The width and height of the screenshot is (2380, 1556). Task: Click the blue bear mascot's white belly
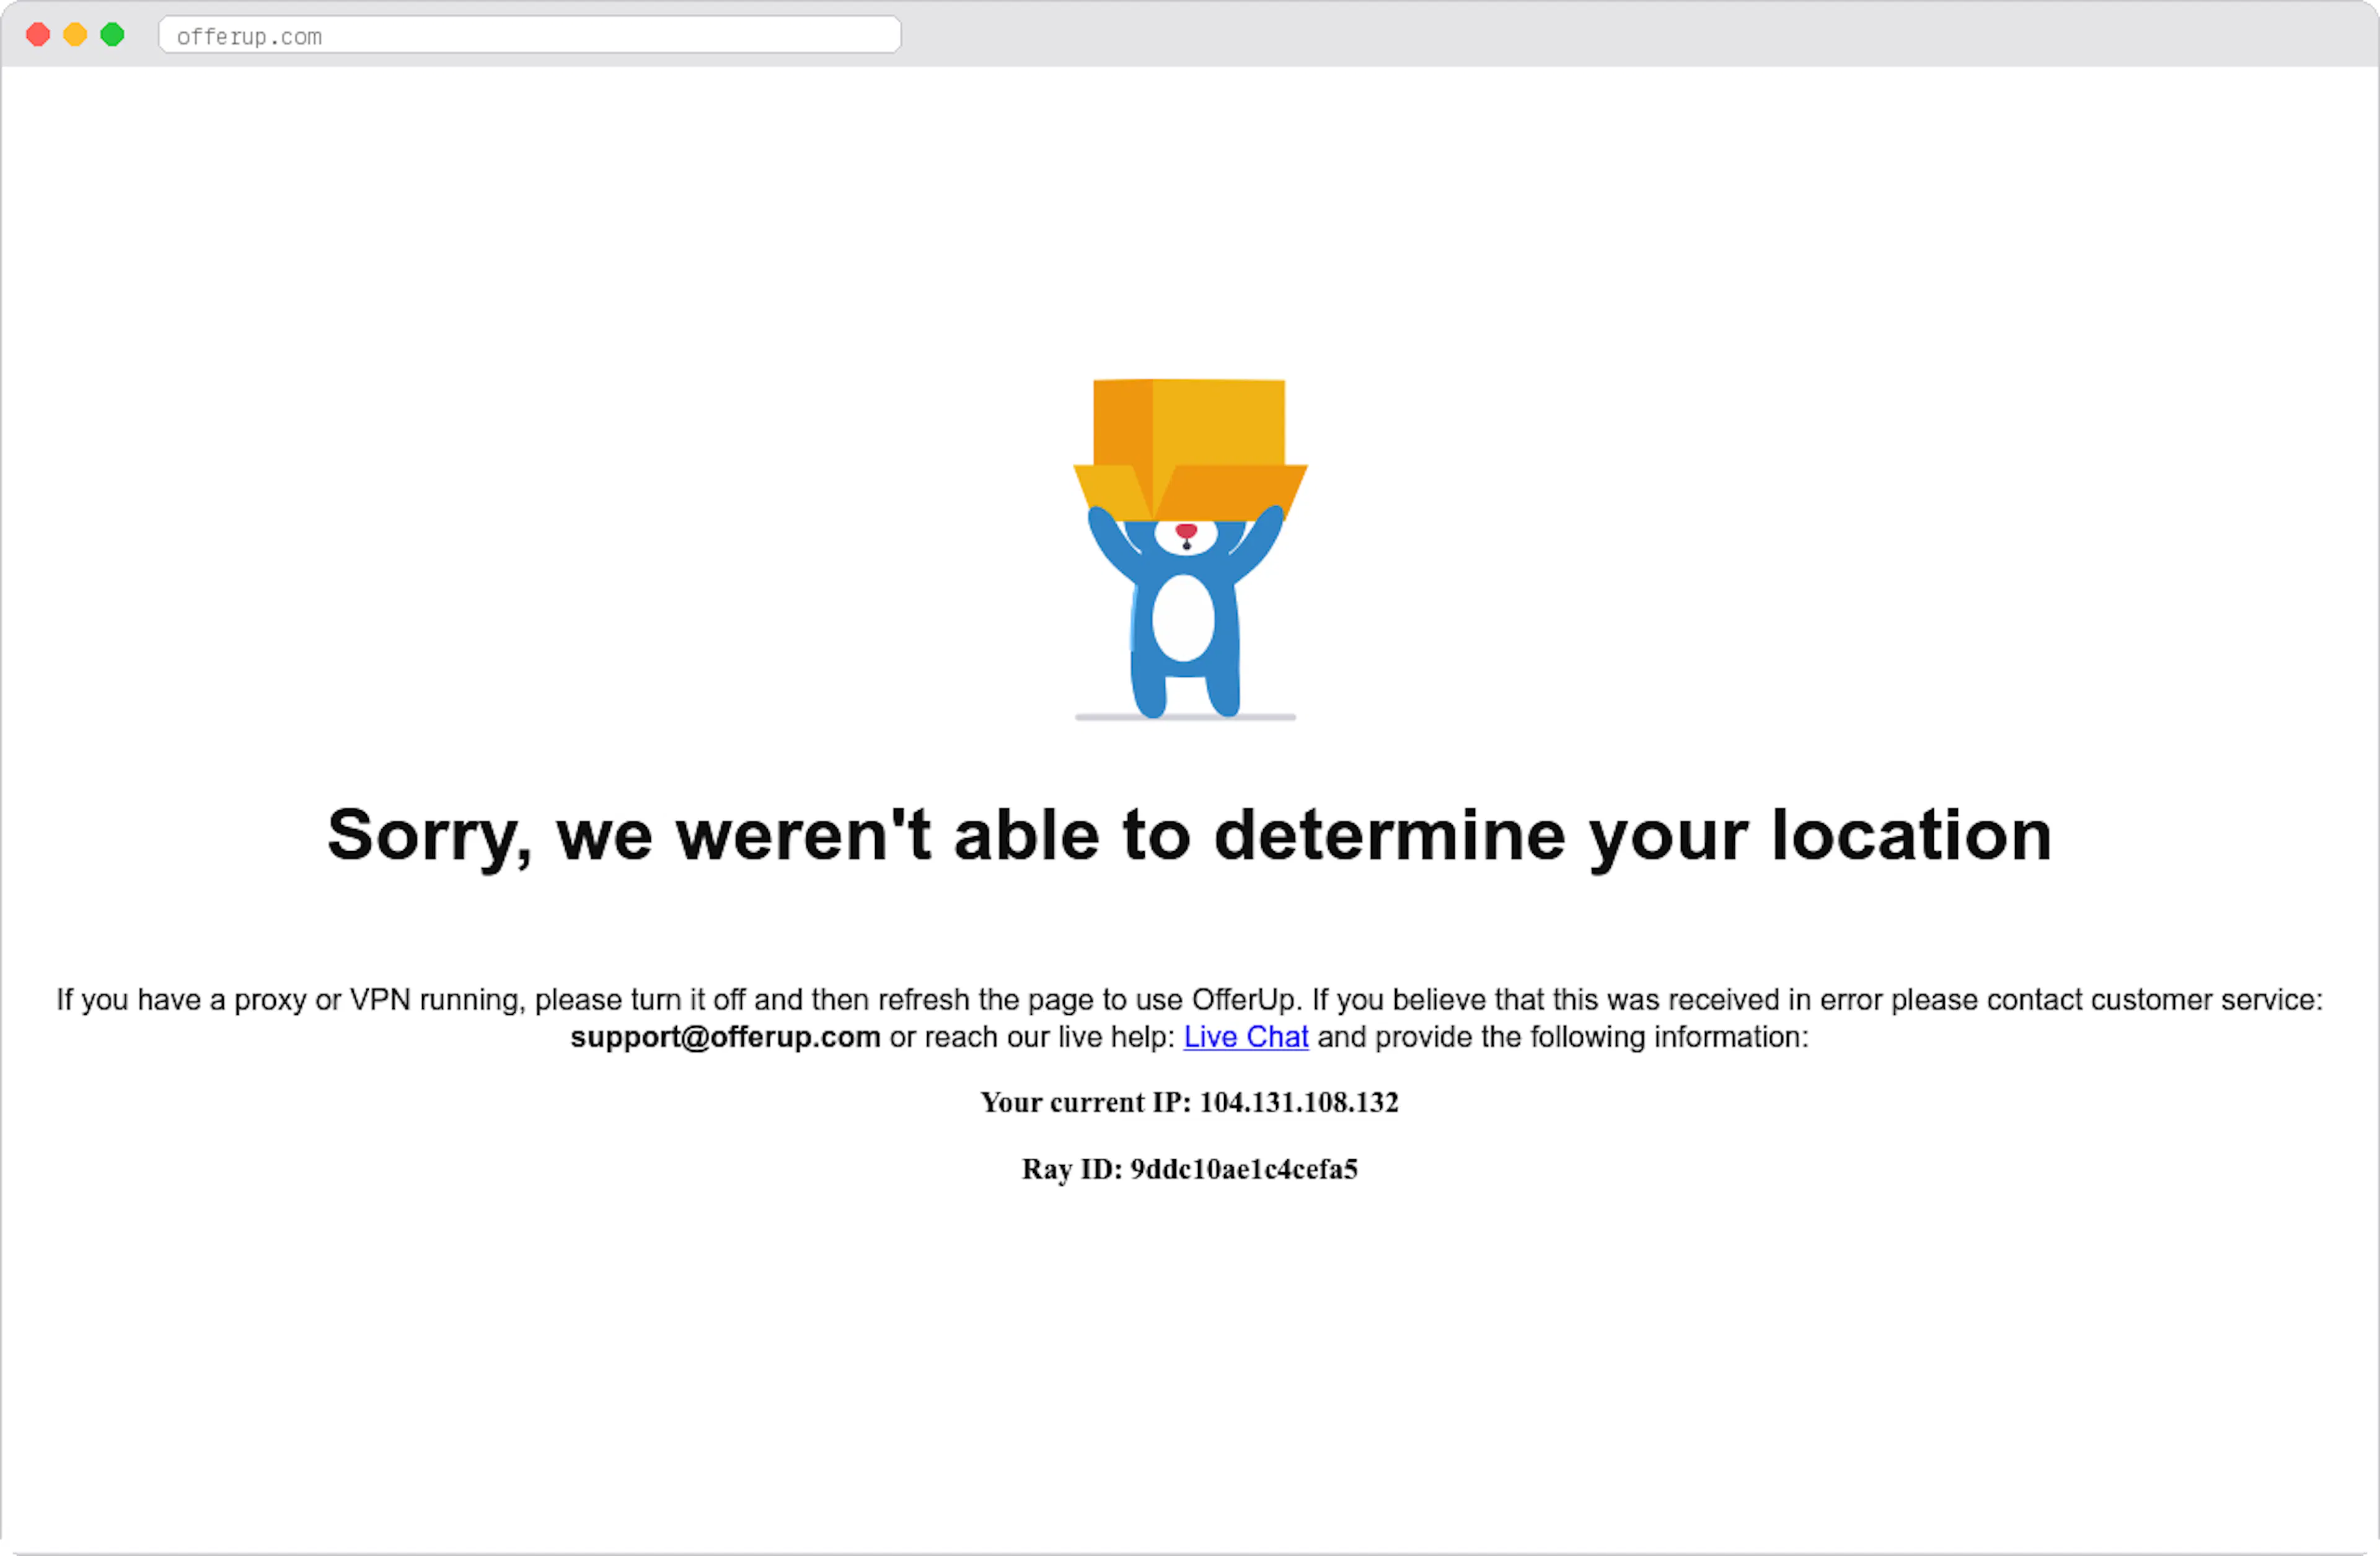[1183, 618]
